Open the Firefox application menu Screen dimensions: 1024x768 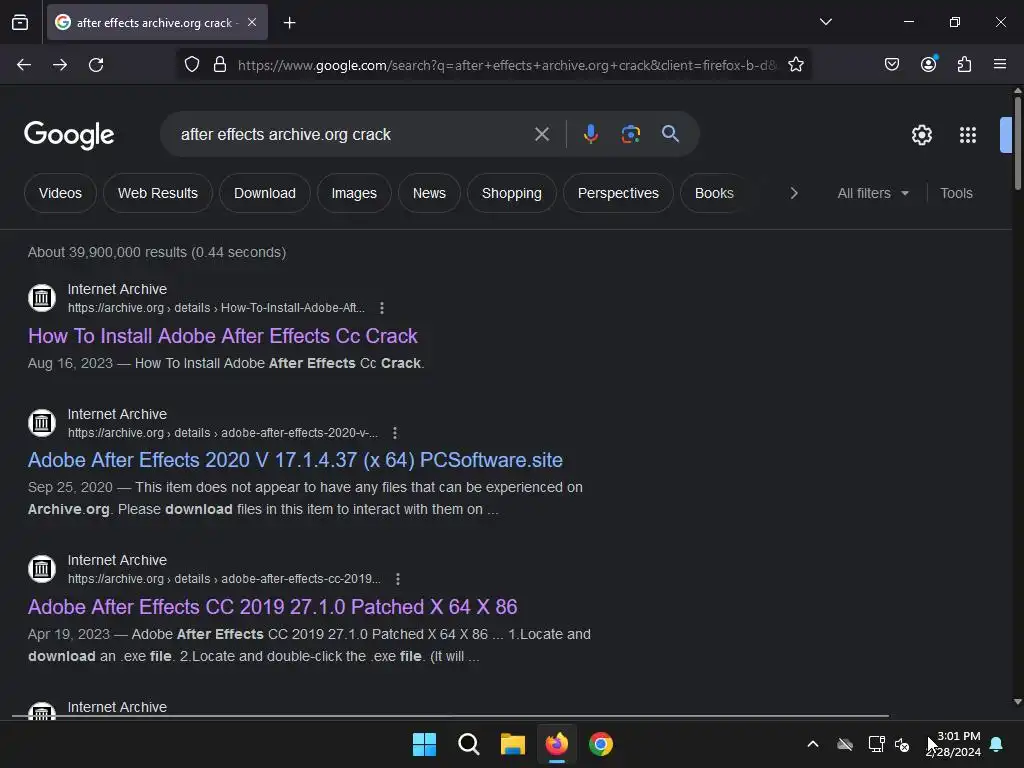(1000, 64)
